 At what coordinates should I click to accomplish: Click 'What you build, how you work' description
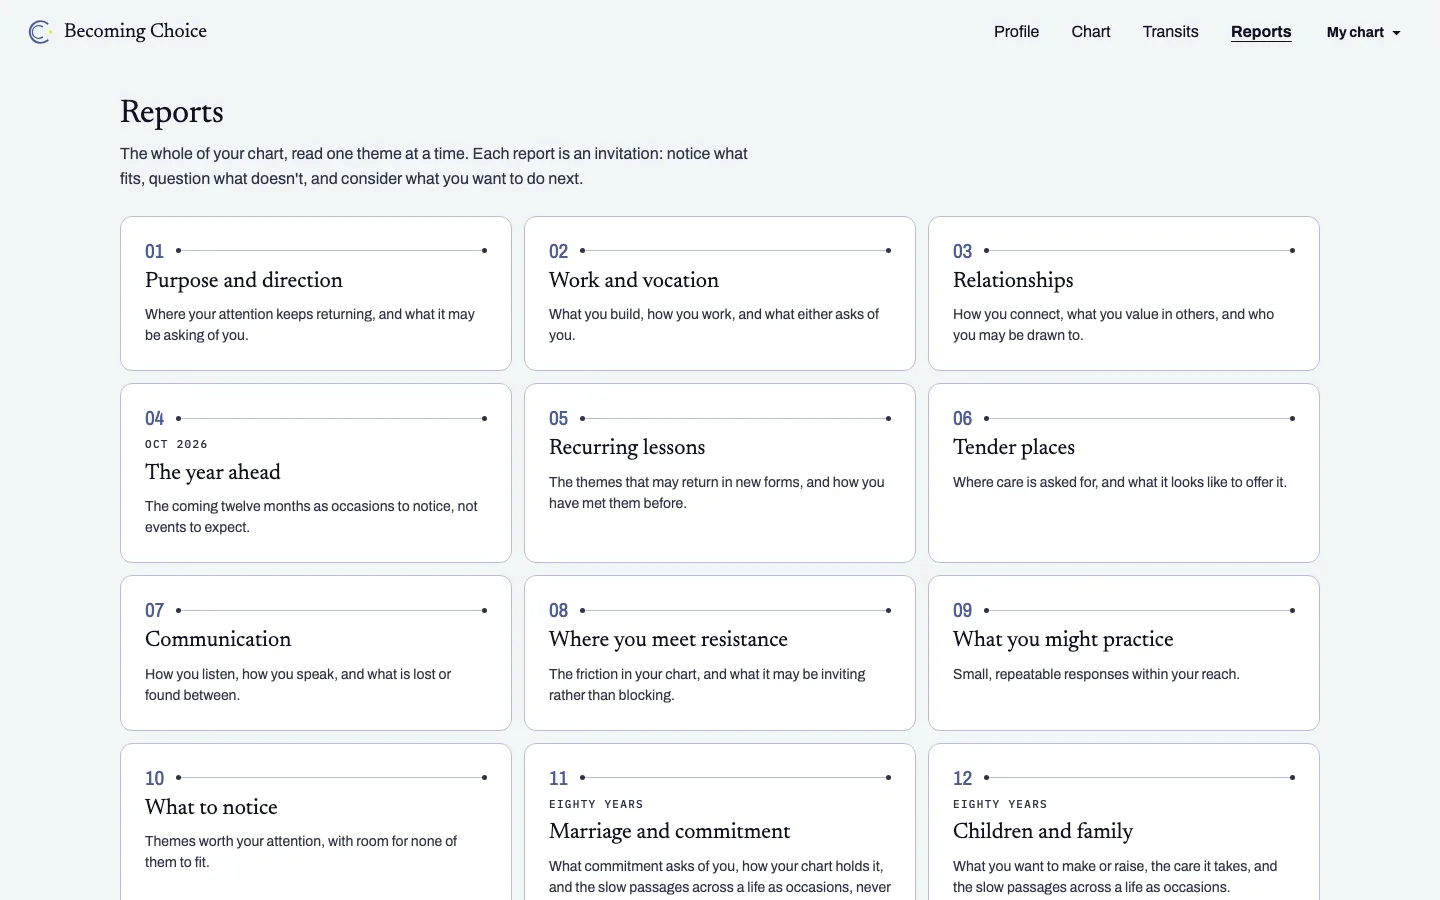714,324
